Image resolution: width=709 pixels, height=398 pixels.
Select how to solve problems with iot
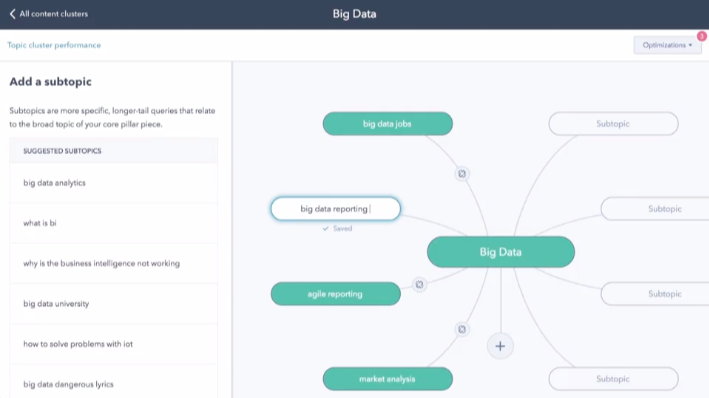[x=113, y=344]
